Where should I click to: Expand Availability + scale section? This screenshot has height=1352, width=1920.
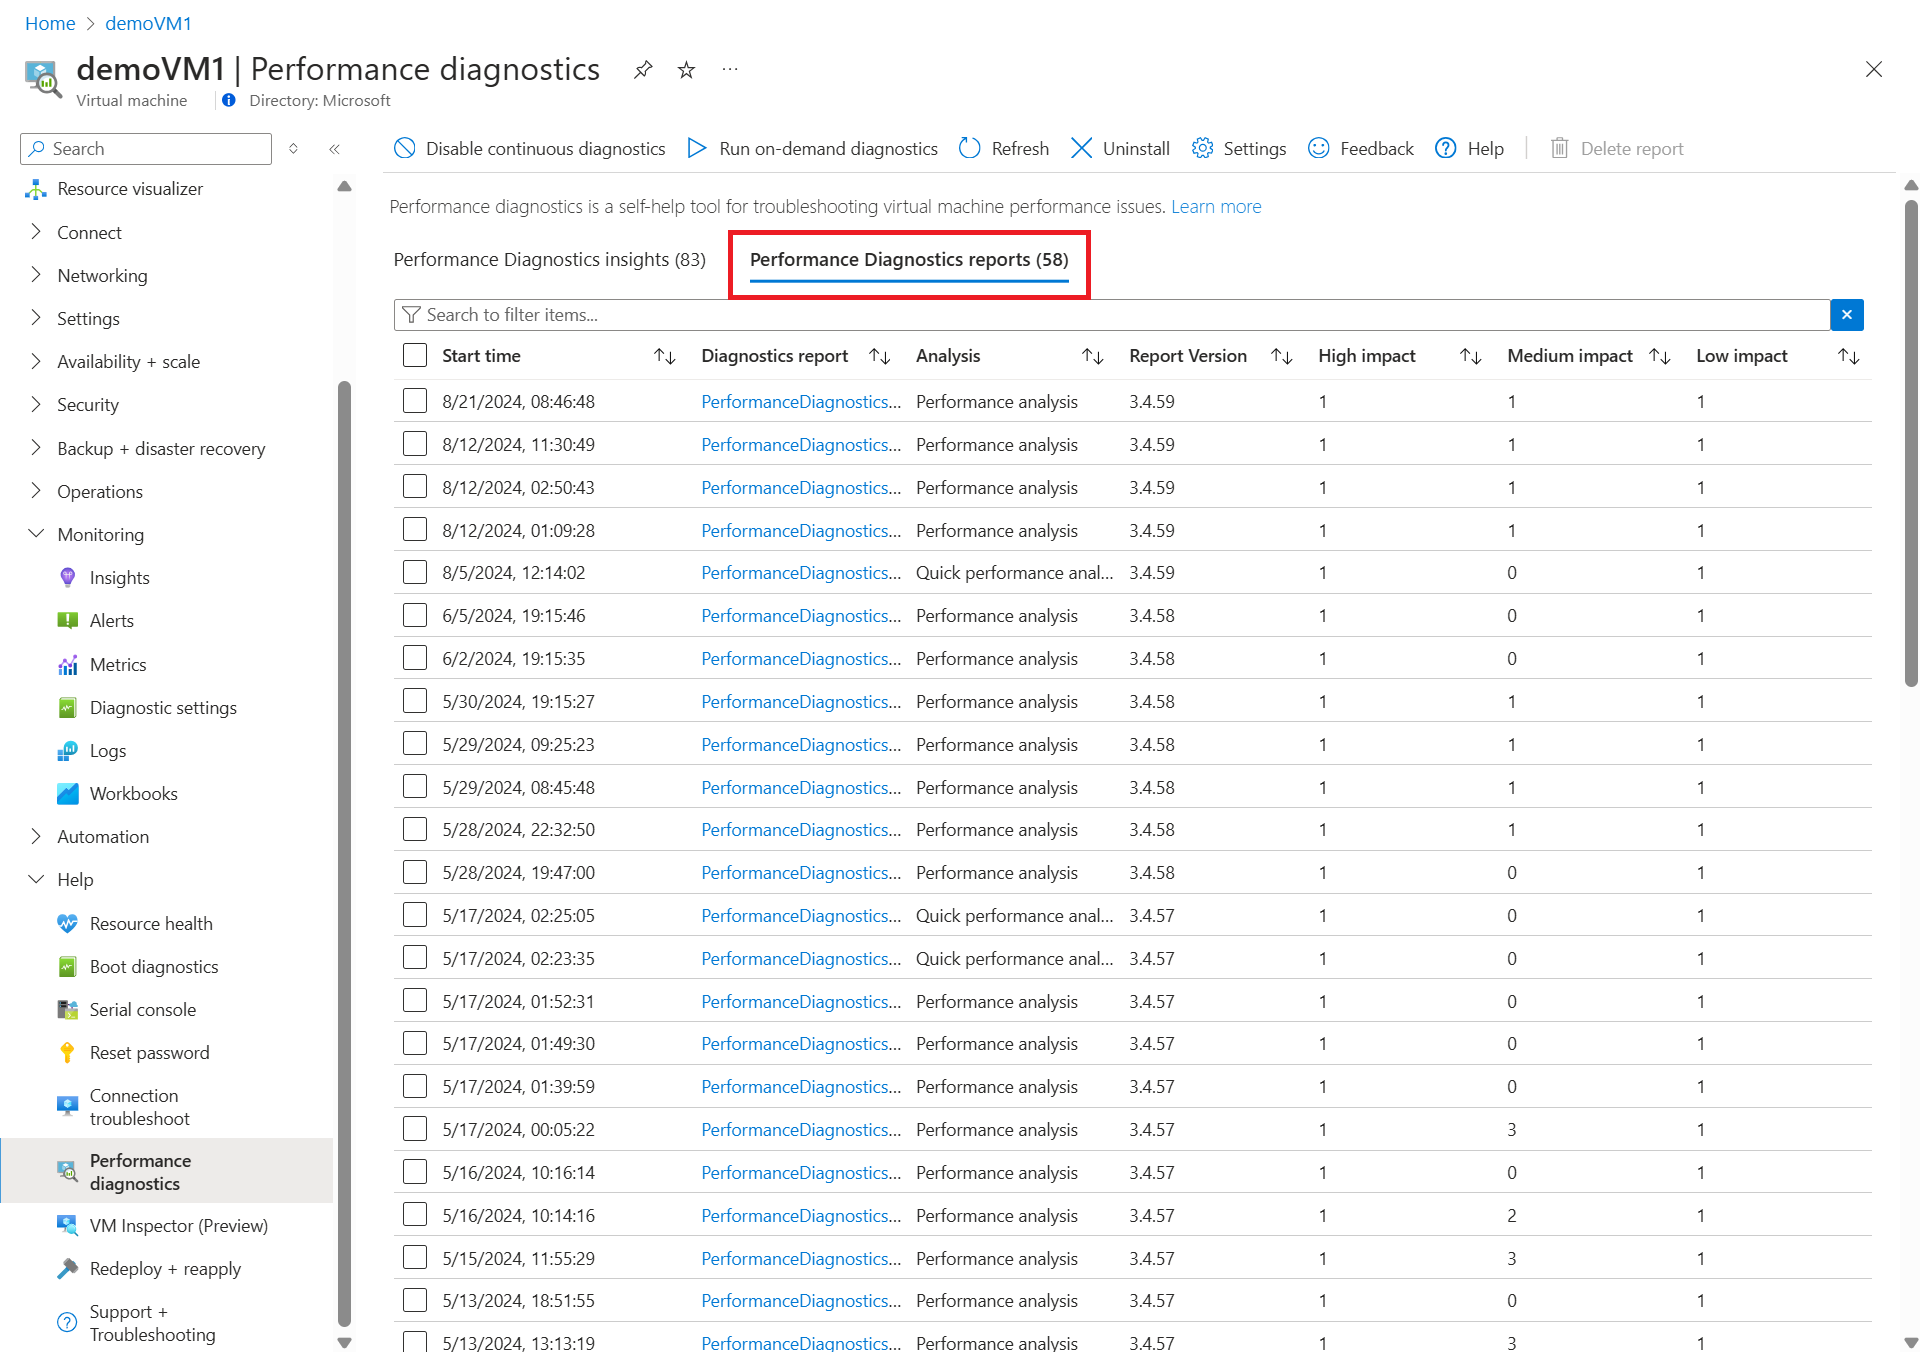tap(37, 361)
